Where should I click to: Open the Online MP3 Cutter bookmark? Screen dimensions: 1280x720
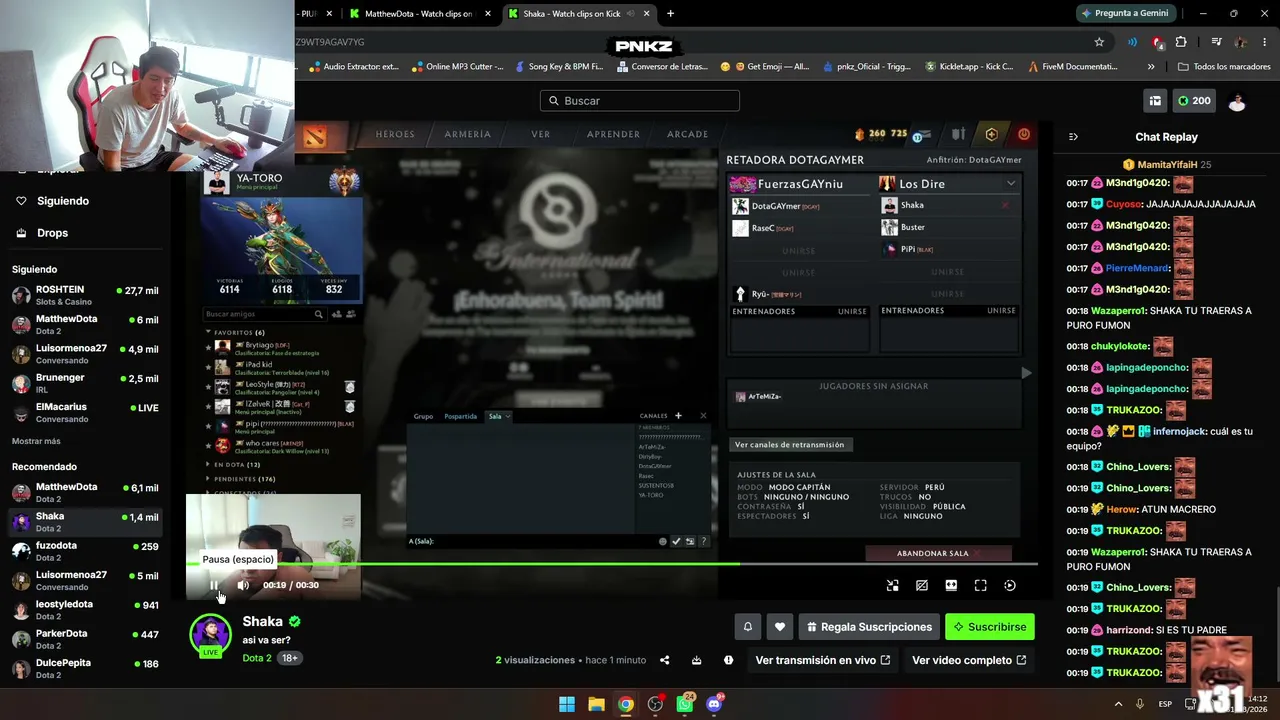(x=457, y=67)
